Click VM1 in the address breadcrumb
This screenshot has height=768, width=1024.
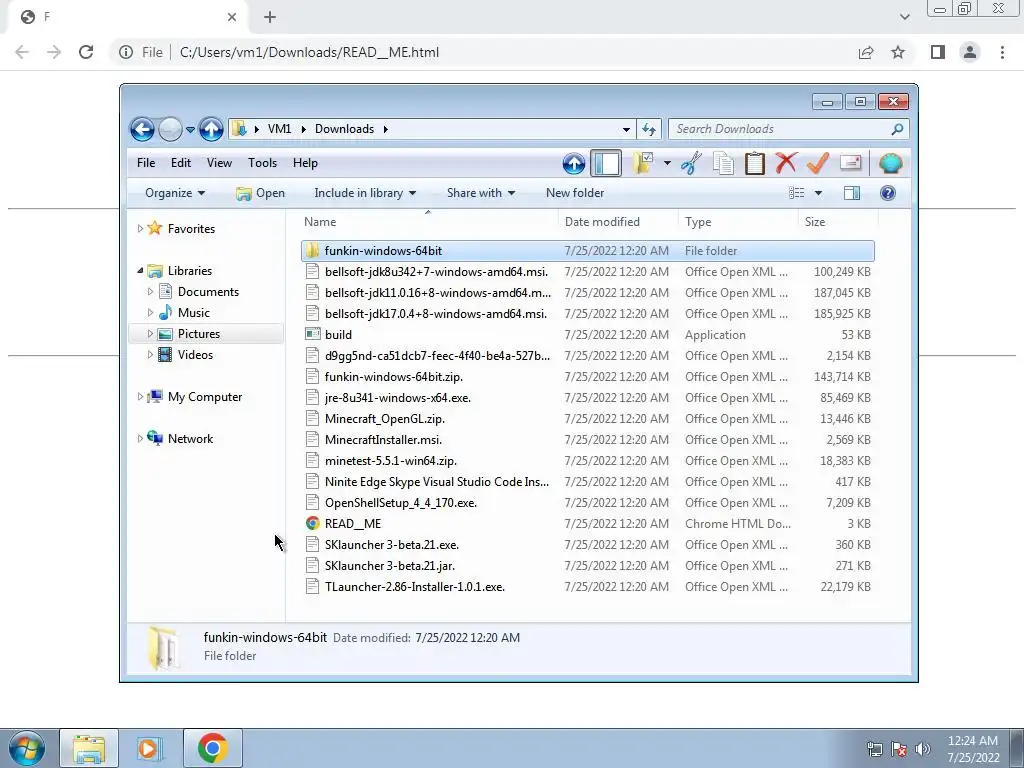[280, 129]
